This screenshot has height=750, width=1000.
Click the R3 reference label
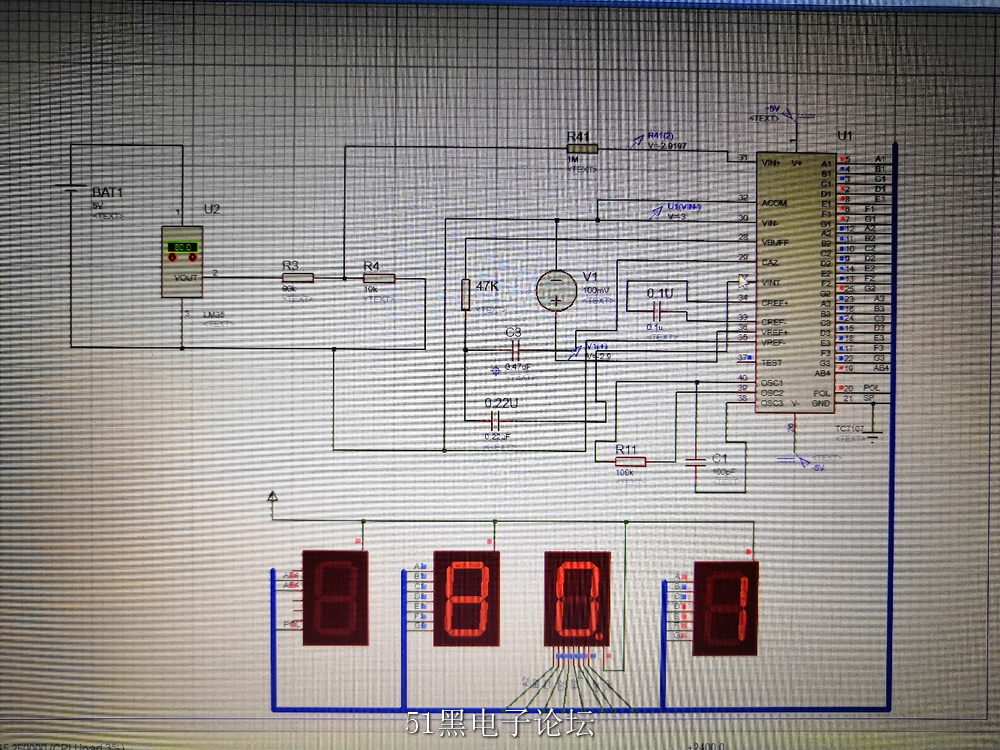(x=290, y=265)
